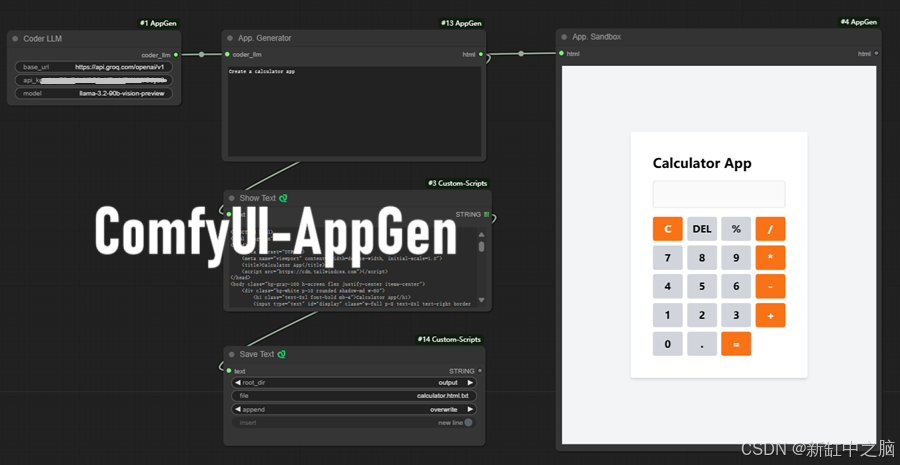Collapse the Coder LLM node via its dot
Image resolution: width=900 pixels, height=465 pixels.
(x=15, y=39)
